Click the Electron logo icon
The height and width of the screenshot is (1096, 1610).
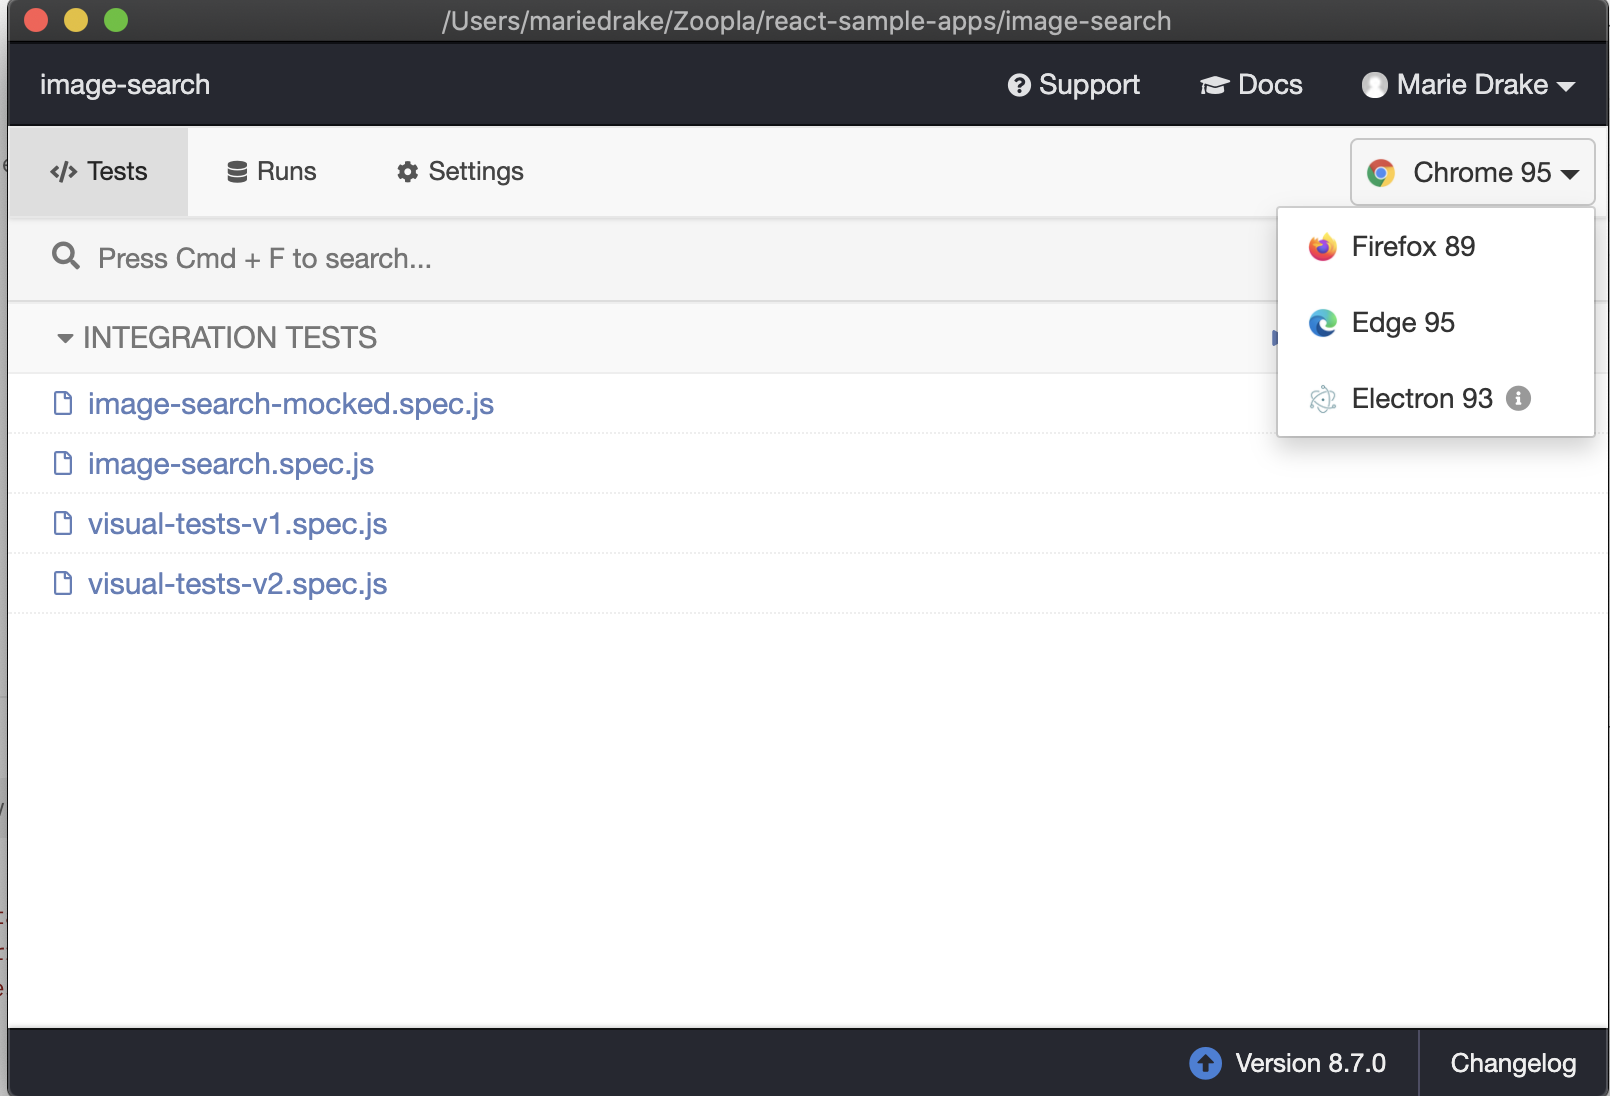coord(1322,399)
